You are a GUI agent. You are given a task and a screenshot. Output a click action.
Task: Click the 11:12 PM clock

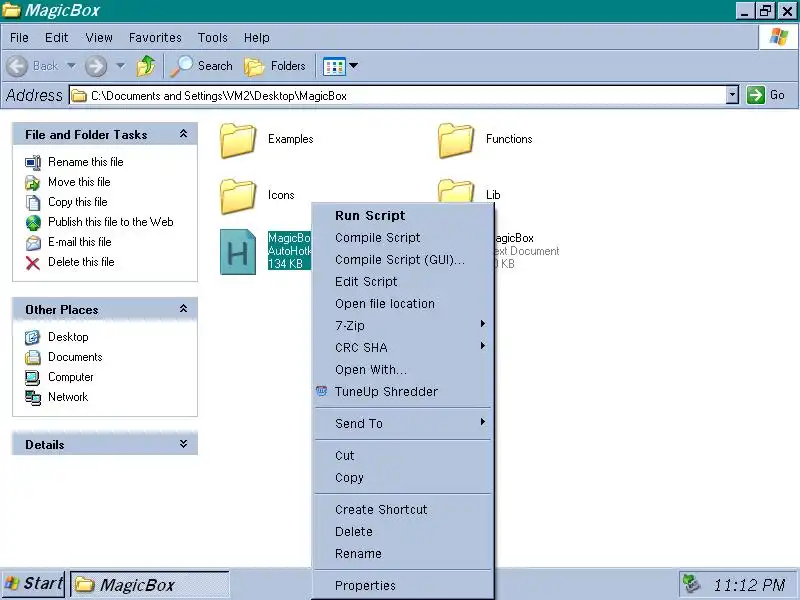click(x=748, y=585)
